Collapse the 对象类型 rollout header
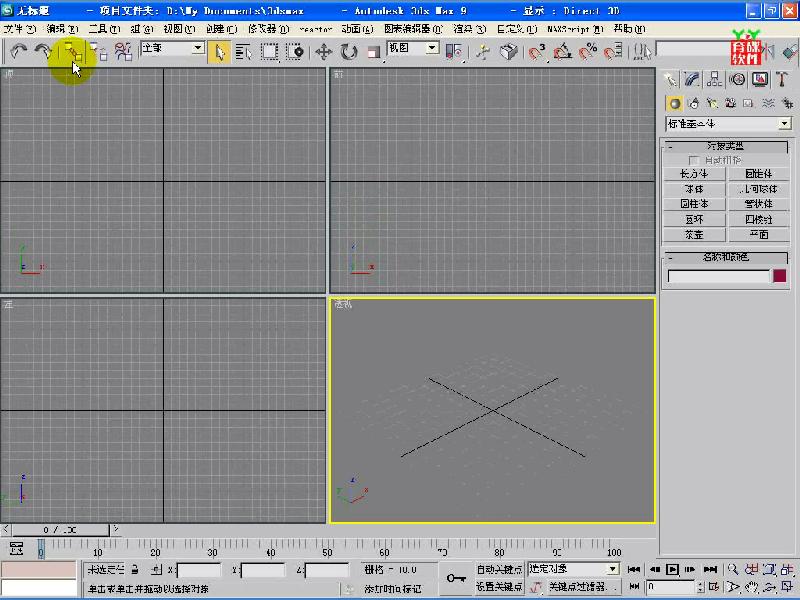This screenshot has height=600, width=800. pos(725,146)
